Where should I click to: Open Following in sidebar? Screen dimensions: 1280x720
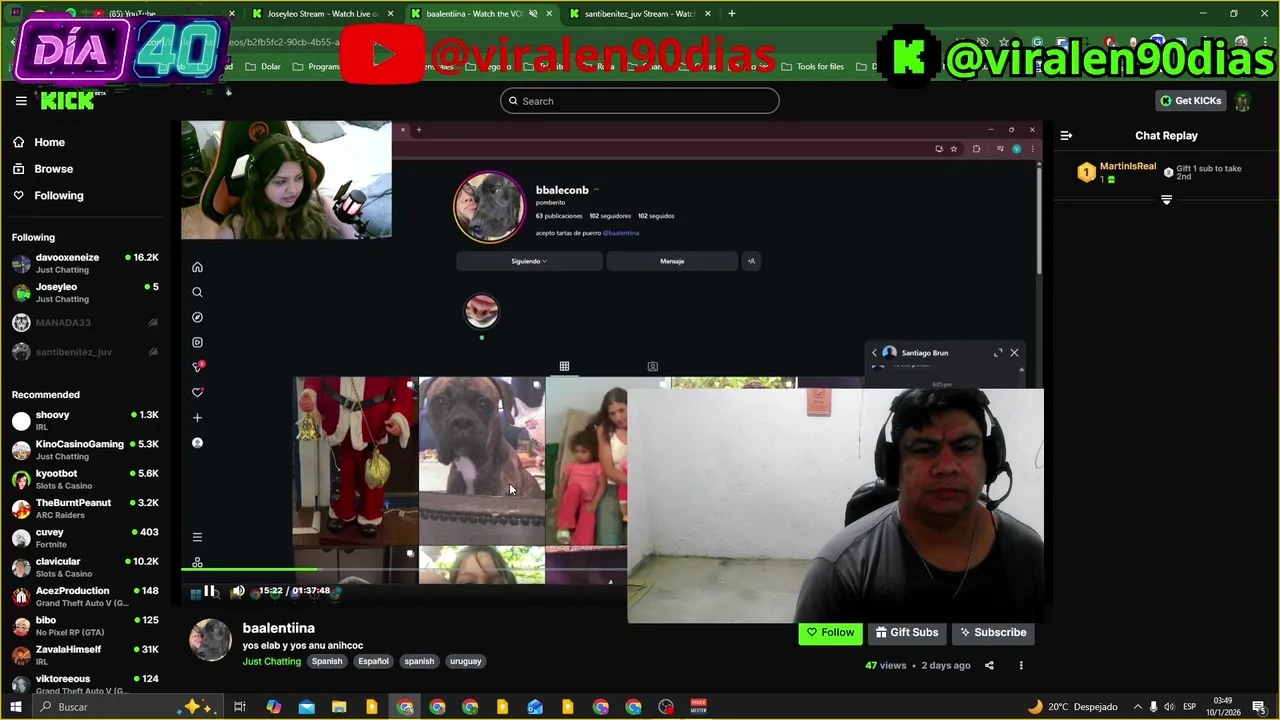(x=59, y=195)
